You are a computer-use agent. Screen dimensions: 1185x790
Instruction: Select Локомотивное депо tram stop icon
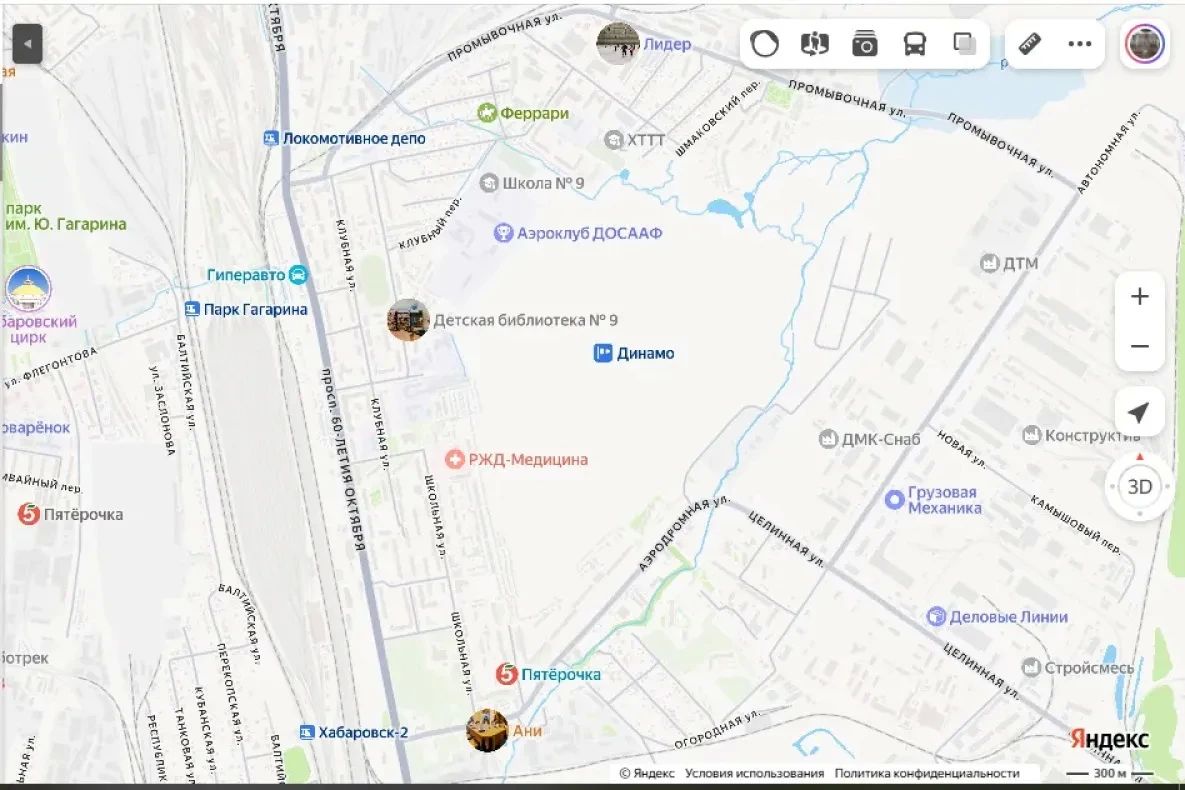(271, 138)
